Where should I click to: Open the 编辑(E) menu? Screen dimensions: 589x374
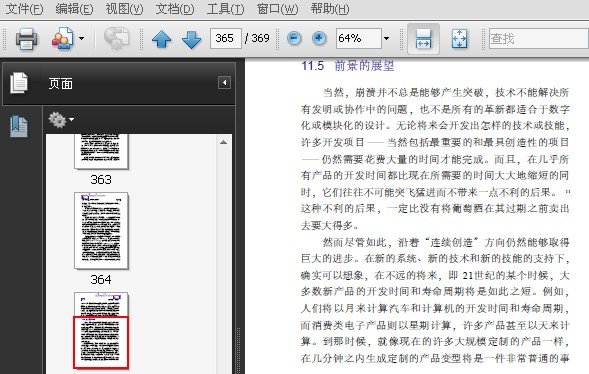(x=74, y=9)
